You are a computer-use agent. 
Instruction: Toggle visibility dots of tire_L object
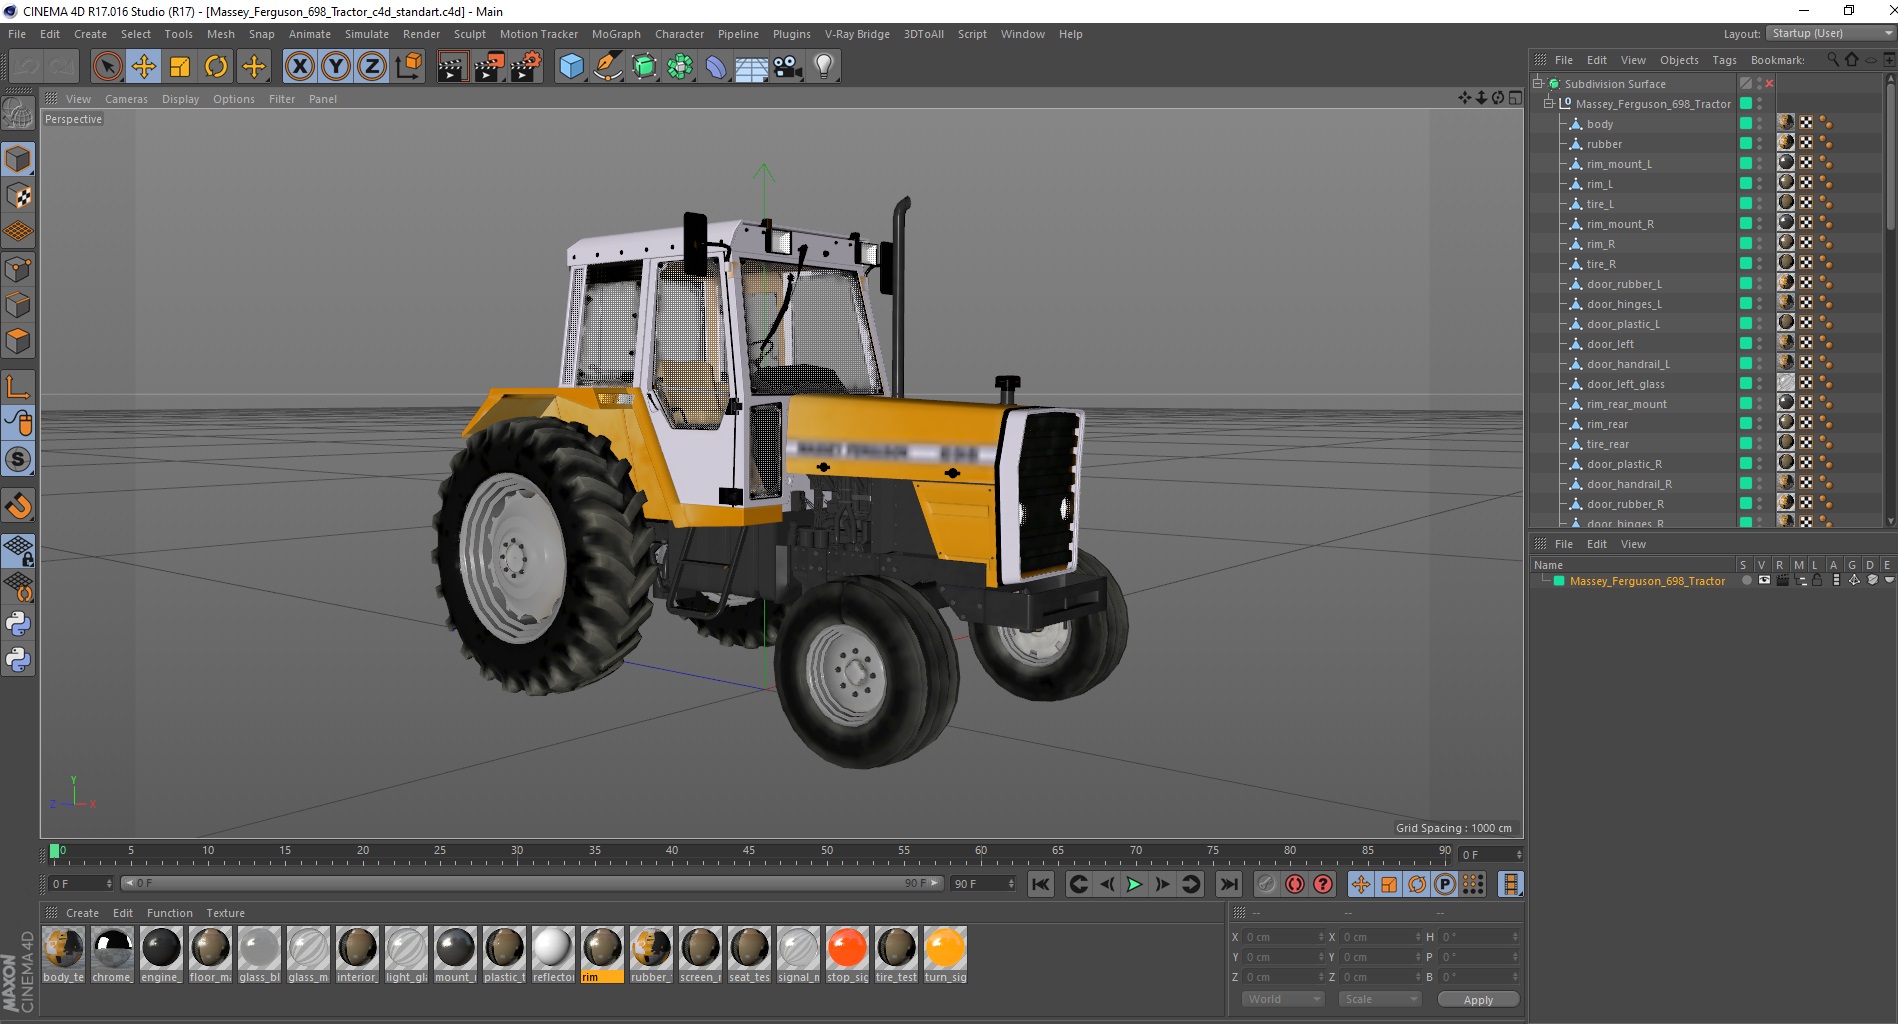(x=1760, y=204)
